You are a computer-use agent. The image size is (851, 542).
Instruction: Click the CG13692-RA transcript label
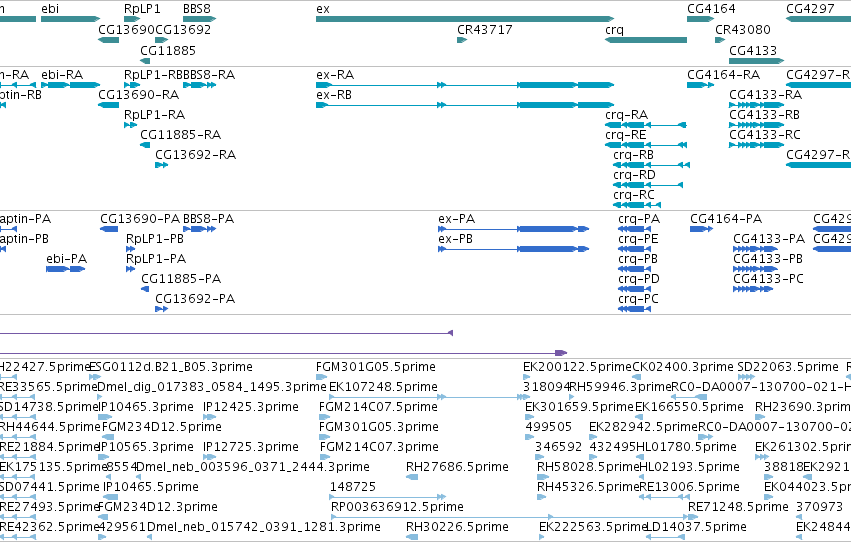point(195,155)
